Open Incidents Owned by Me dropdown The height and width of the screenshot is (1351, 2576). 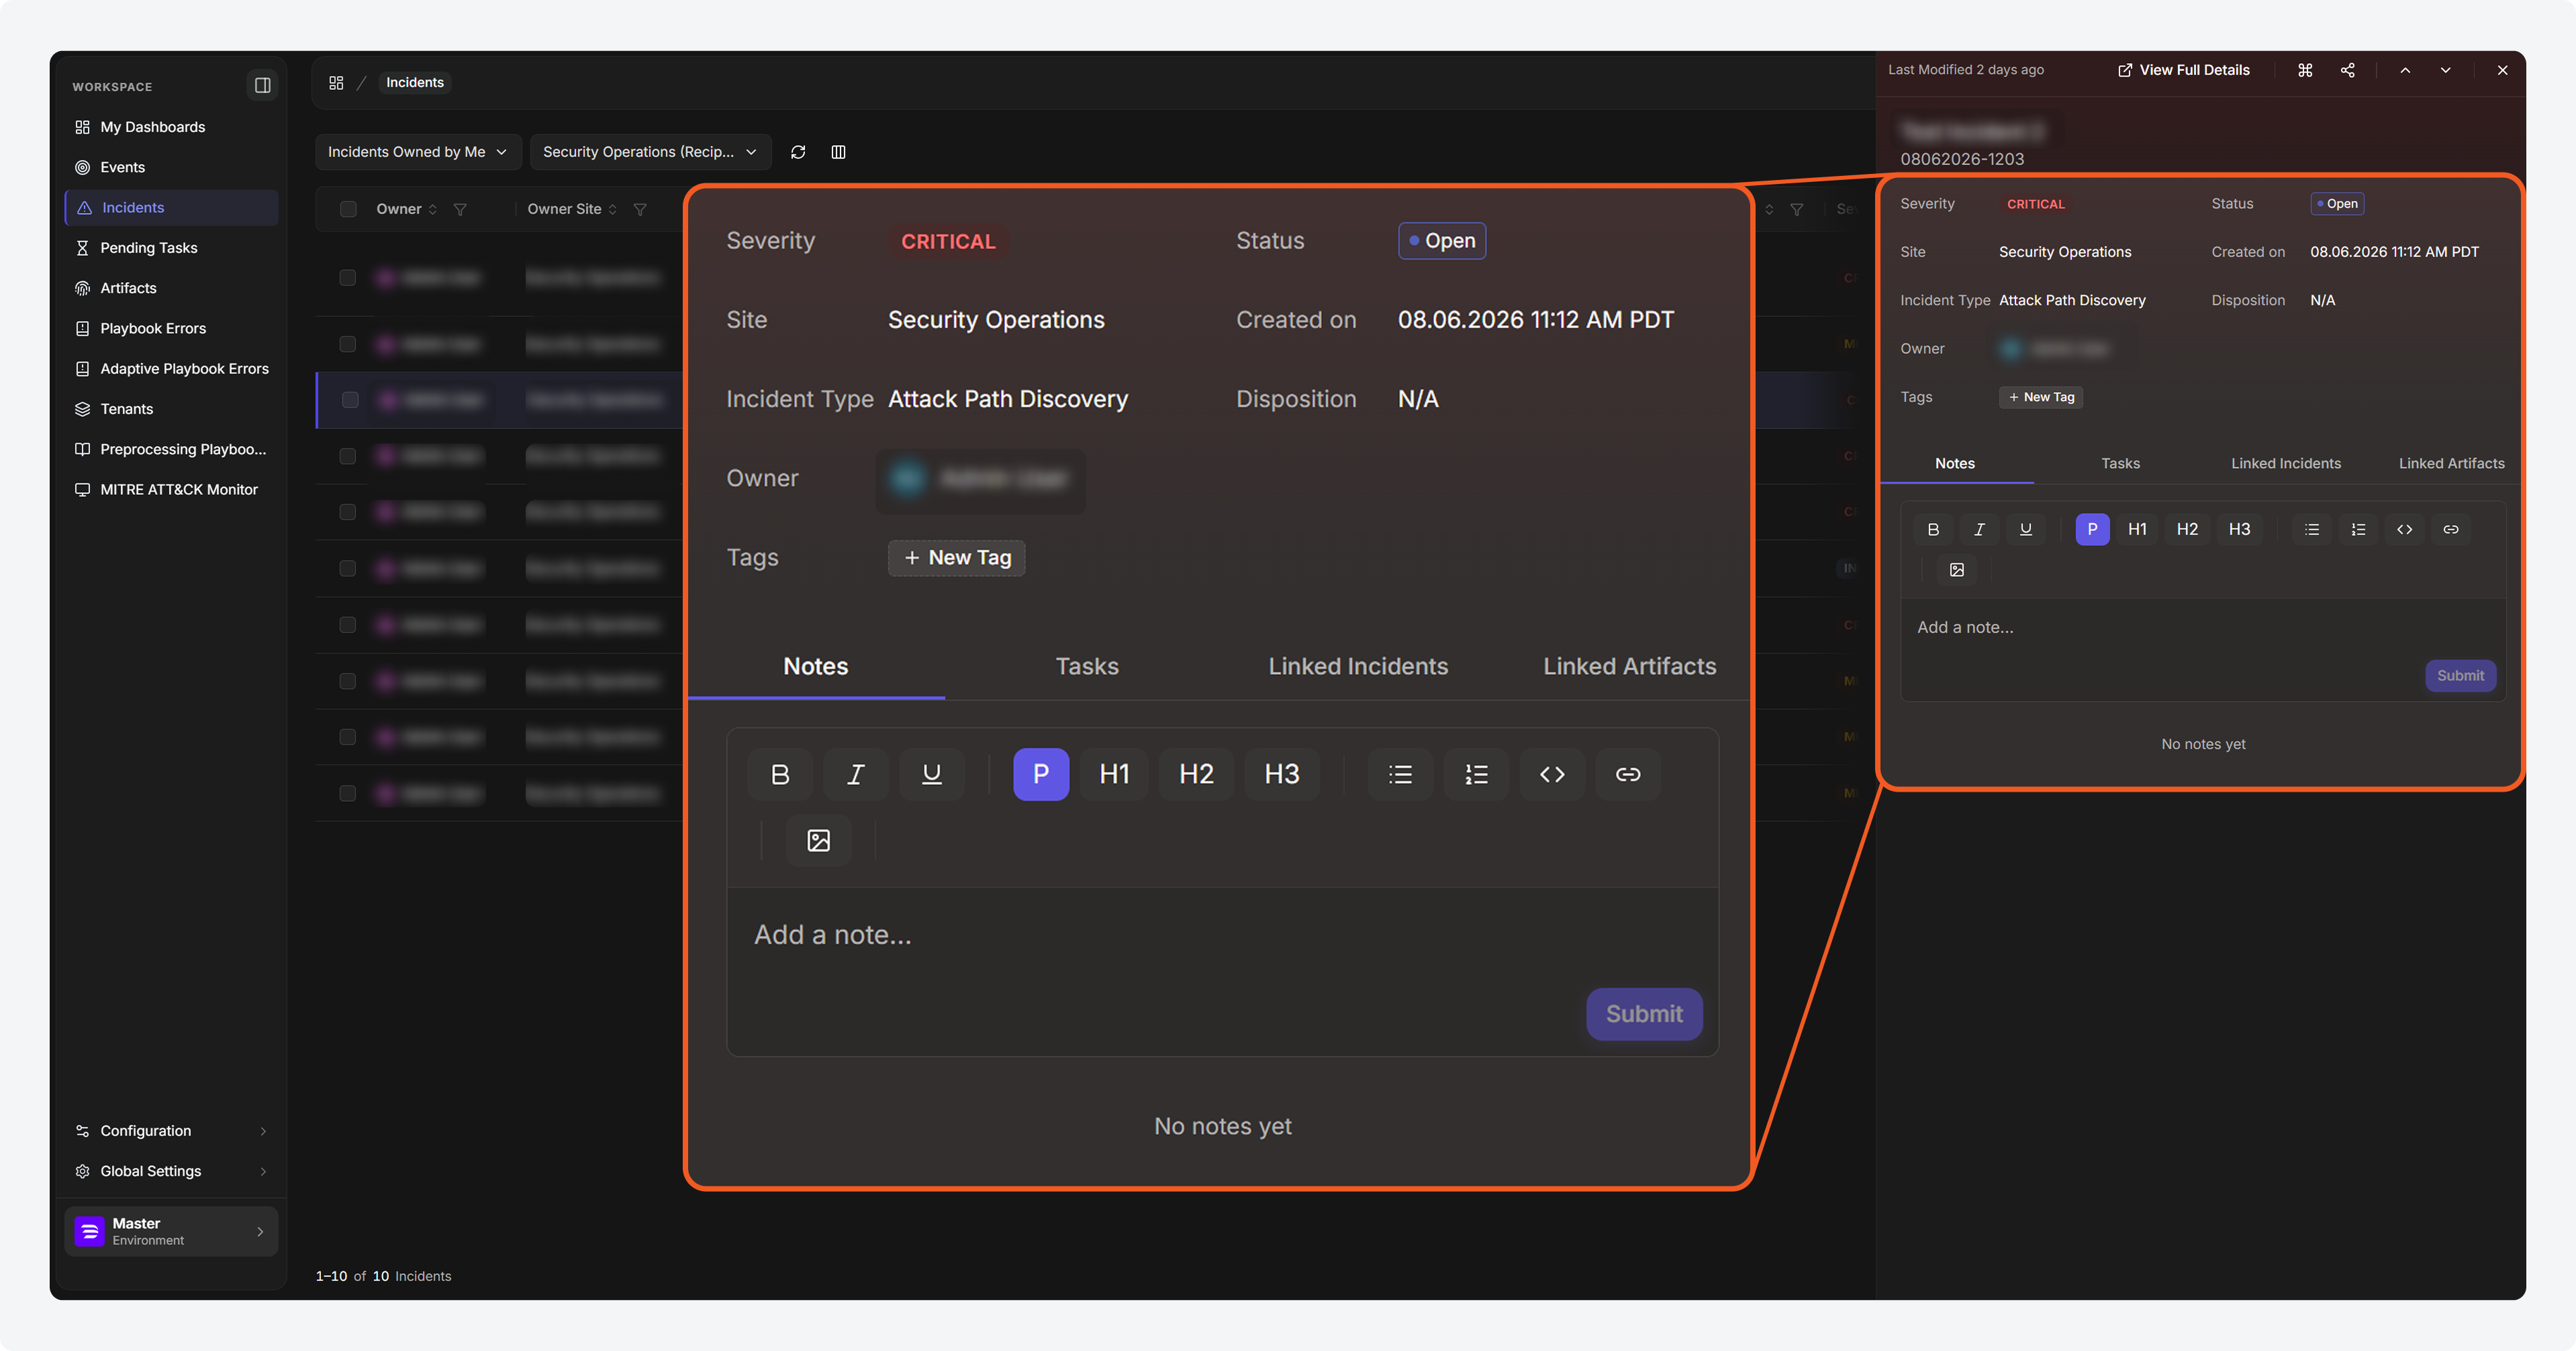[418, 152]
